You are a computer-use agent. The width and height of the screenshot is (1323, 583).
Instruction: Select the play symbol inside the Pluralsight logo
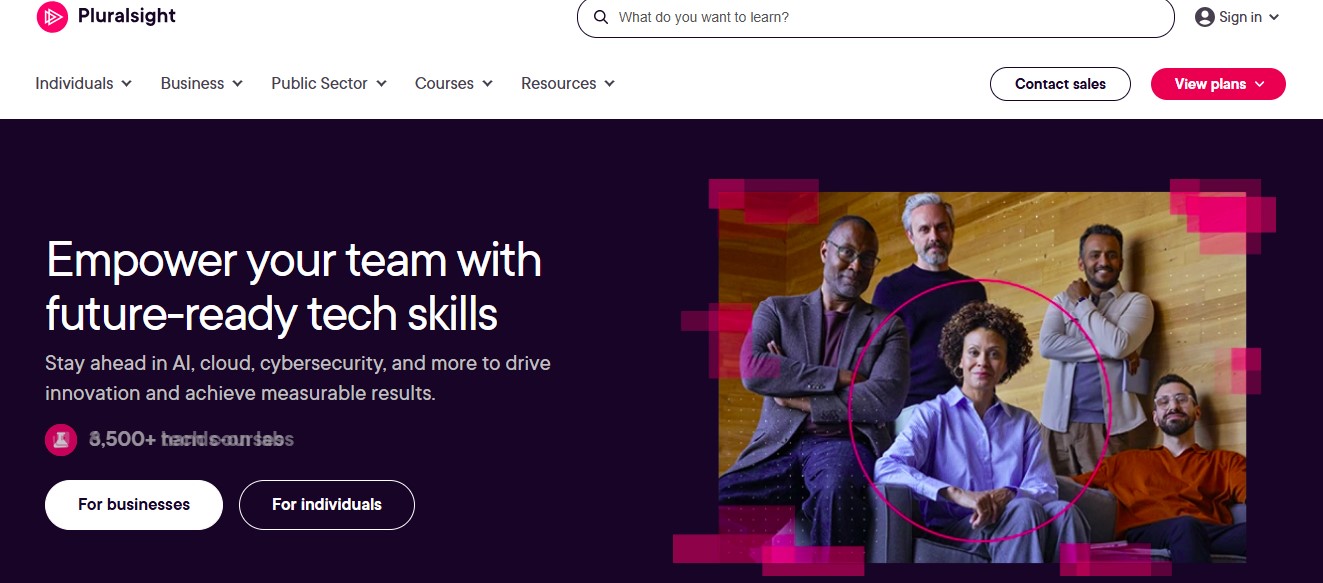[x=51, y=16]
